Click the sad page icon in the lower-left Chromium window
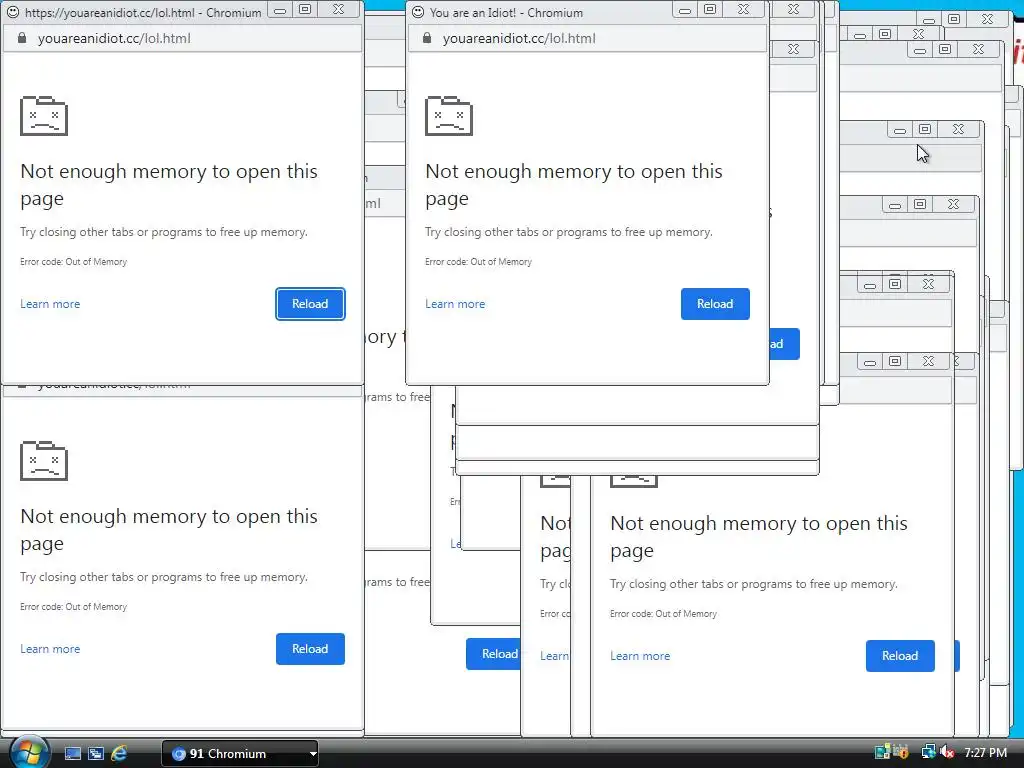 pos(44,460)
